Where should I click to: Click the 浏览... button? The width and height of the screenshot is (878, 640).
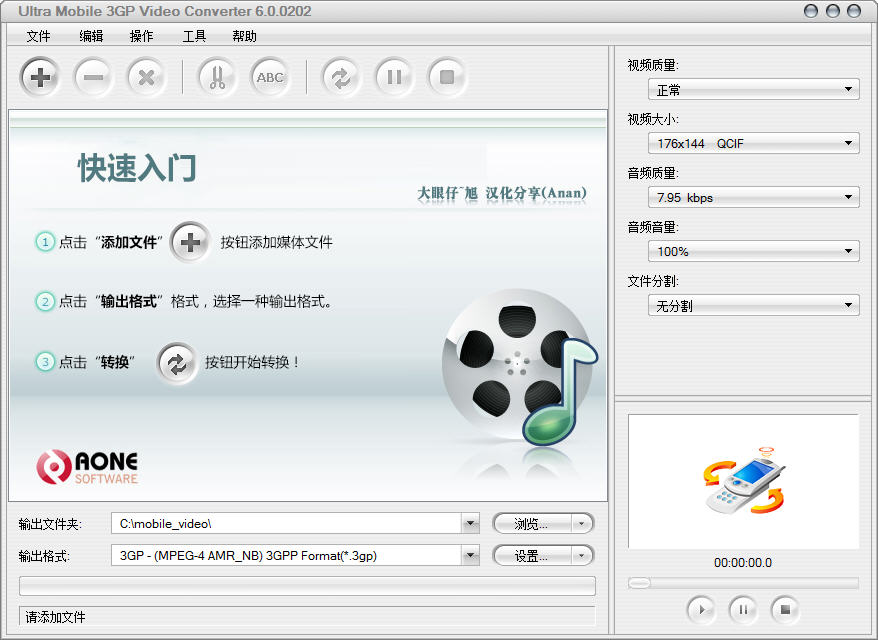pyautogui.click(x=532, y=524)
